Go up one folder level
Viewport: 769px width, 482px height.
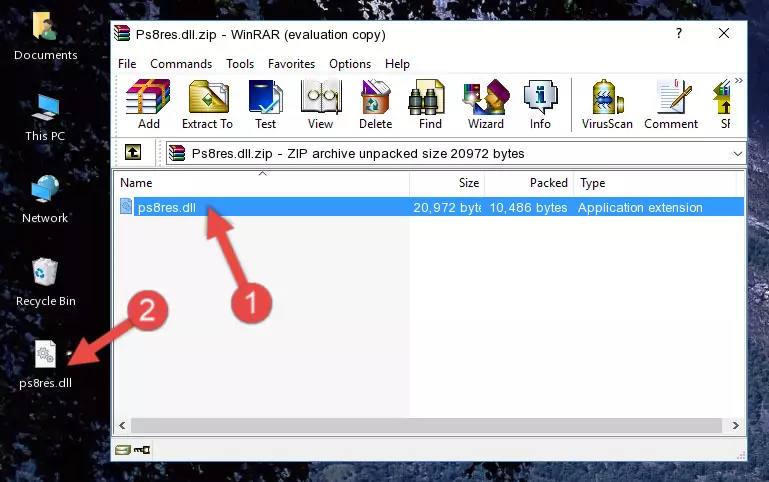point(133,152)
